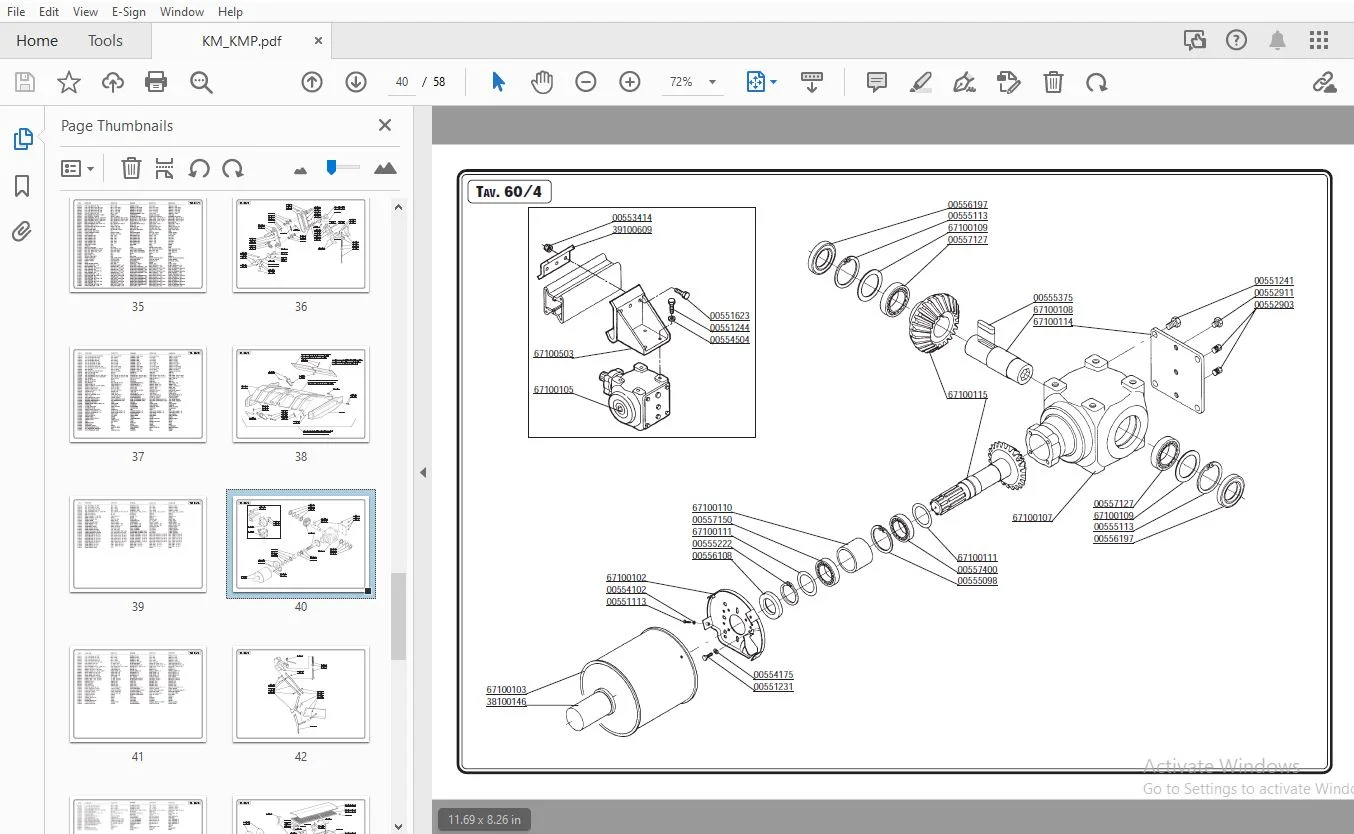Select page 39 thumbnail
Image resolution: width=1354 pixels, height=834 pixels.
[138, 545]
